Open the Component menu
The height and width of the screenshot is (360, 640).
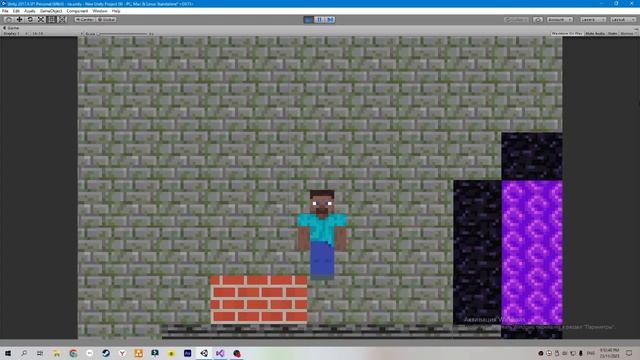pos(77,11)
